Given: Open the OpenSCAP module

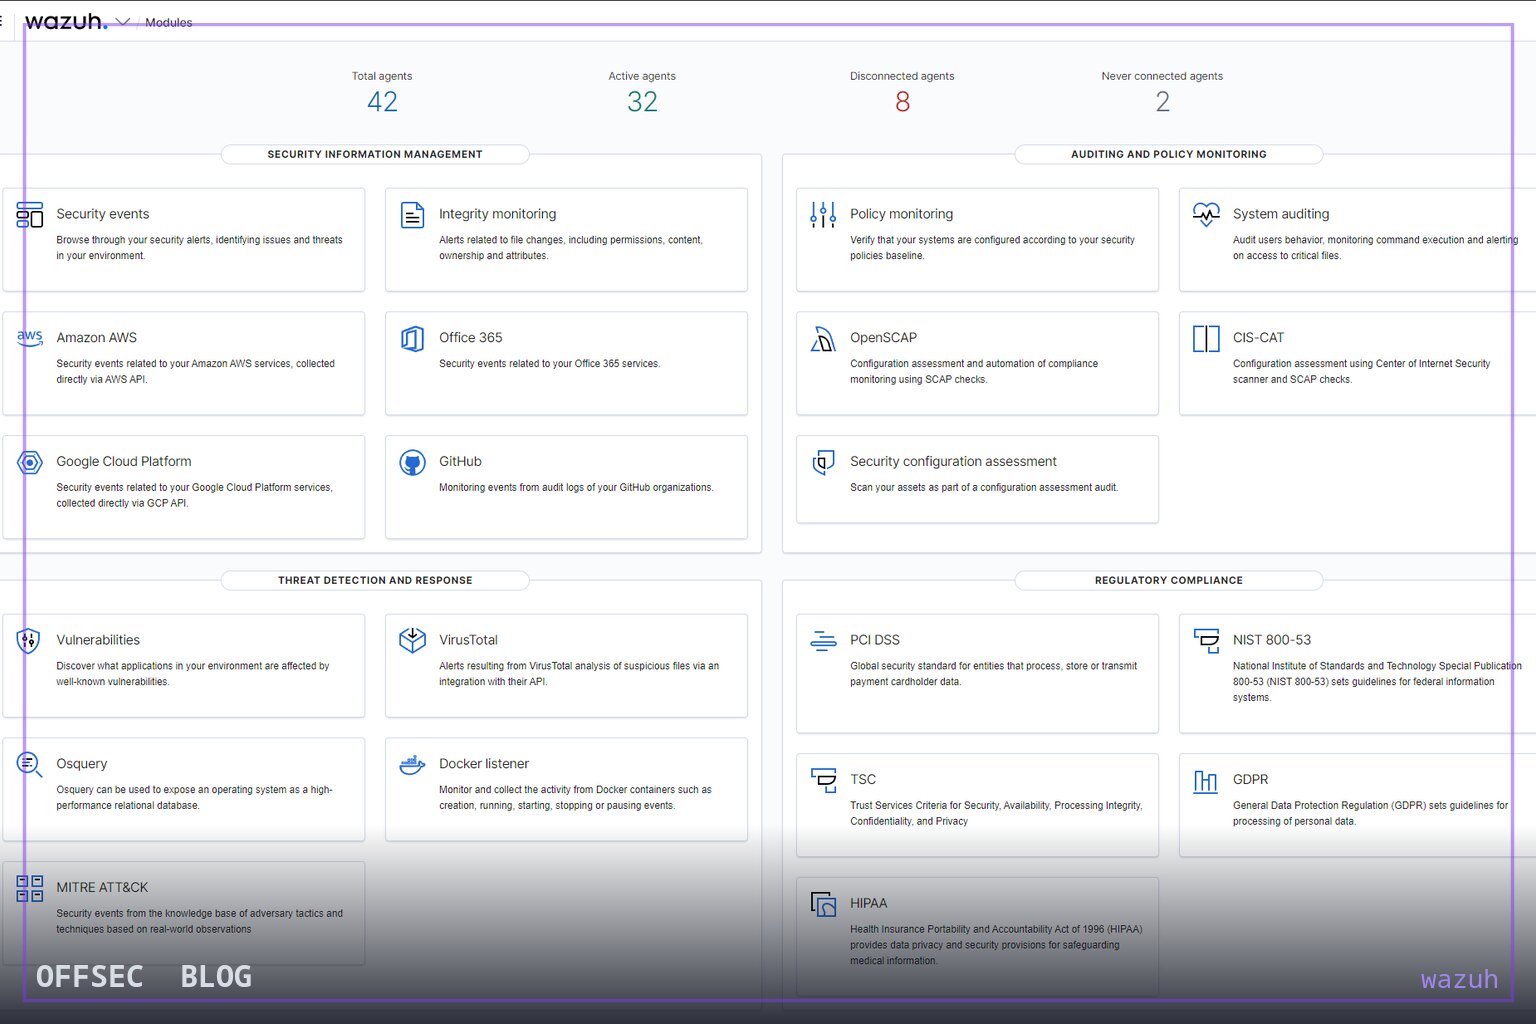Looking at the screenshot, I should (x=977, y=363).
